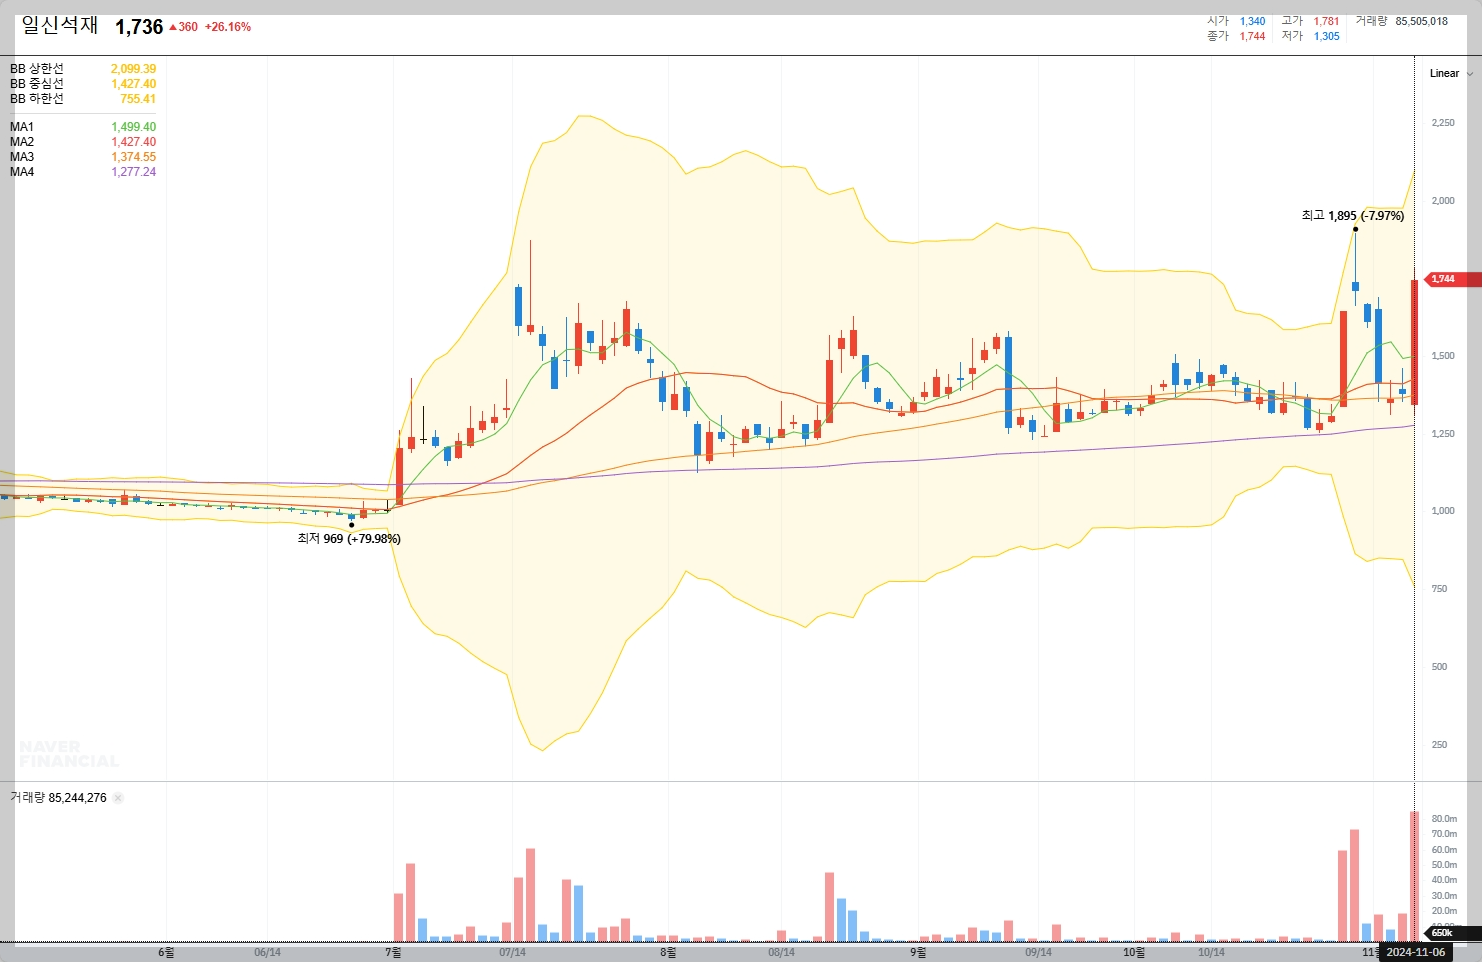
Task: Click the 1,000 price axis label
Action: (x=1443, y=510)
